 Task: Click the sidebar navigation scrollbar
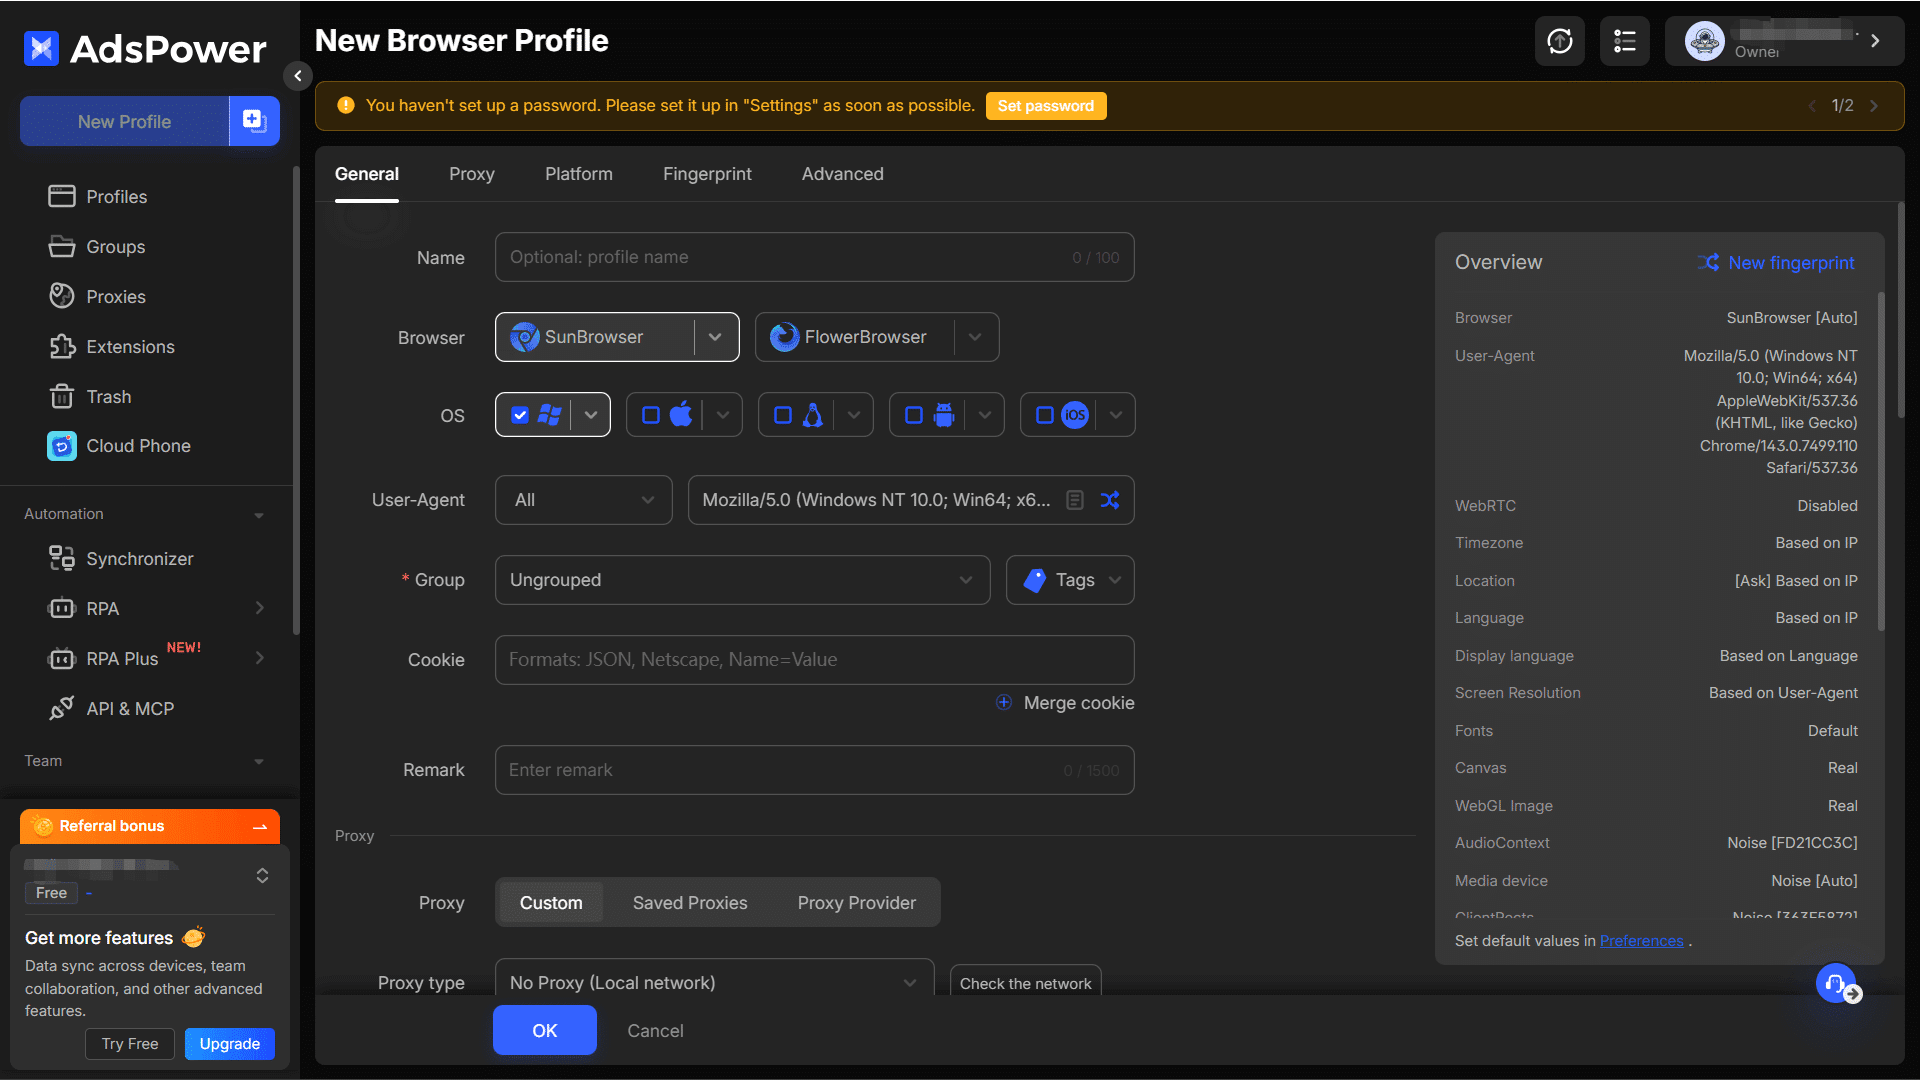[x=295, y=400]
